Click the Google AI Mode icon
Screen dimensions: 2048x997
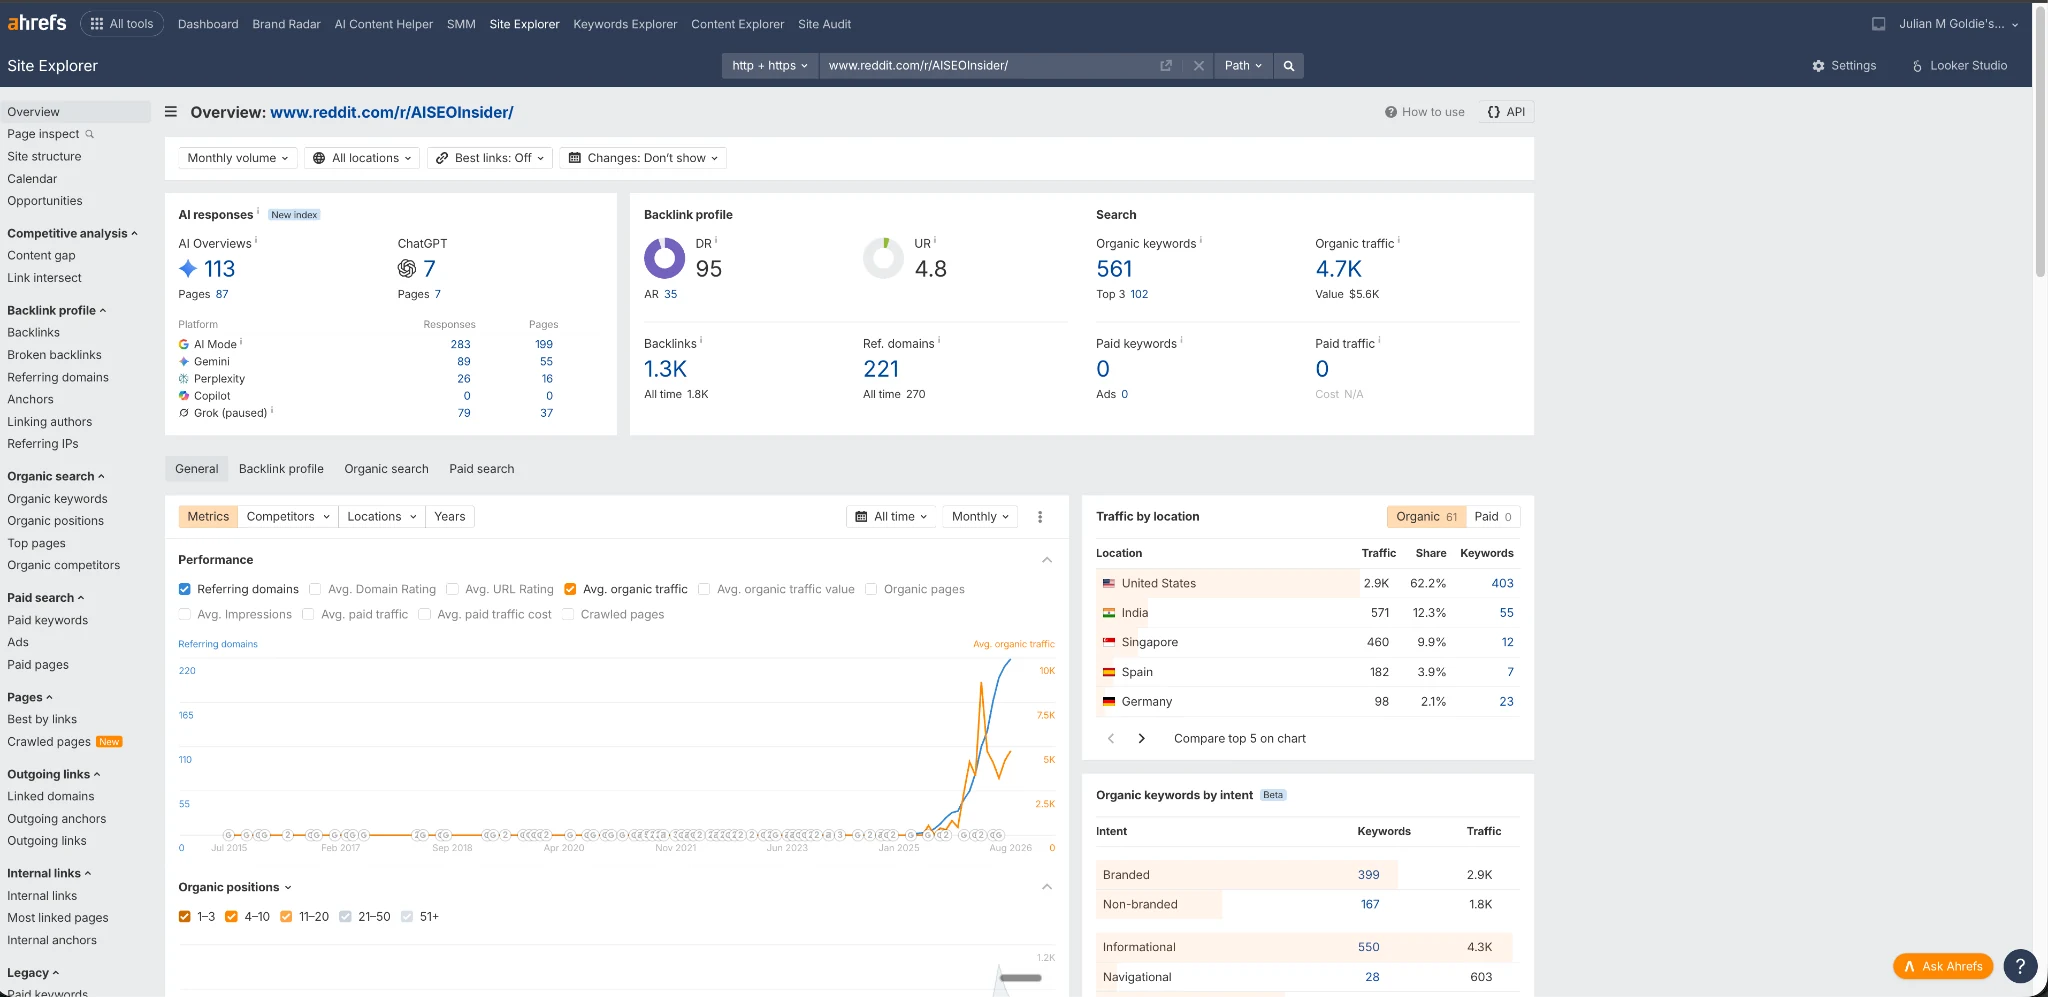(184, 344)
